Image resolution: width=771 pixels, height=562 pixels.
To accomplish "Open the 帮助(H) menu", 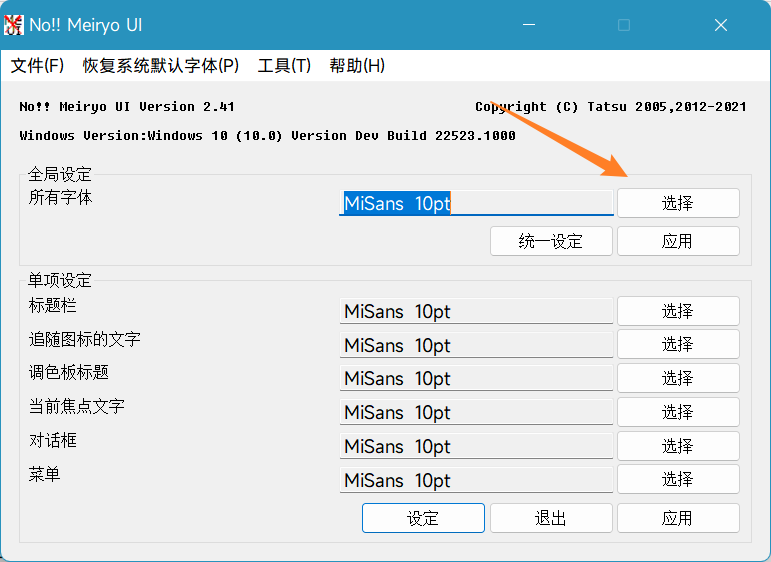I will click(357, 65).
